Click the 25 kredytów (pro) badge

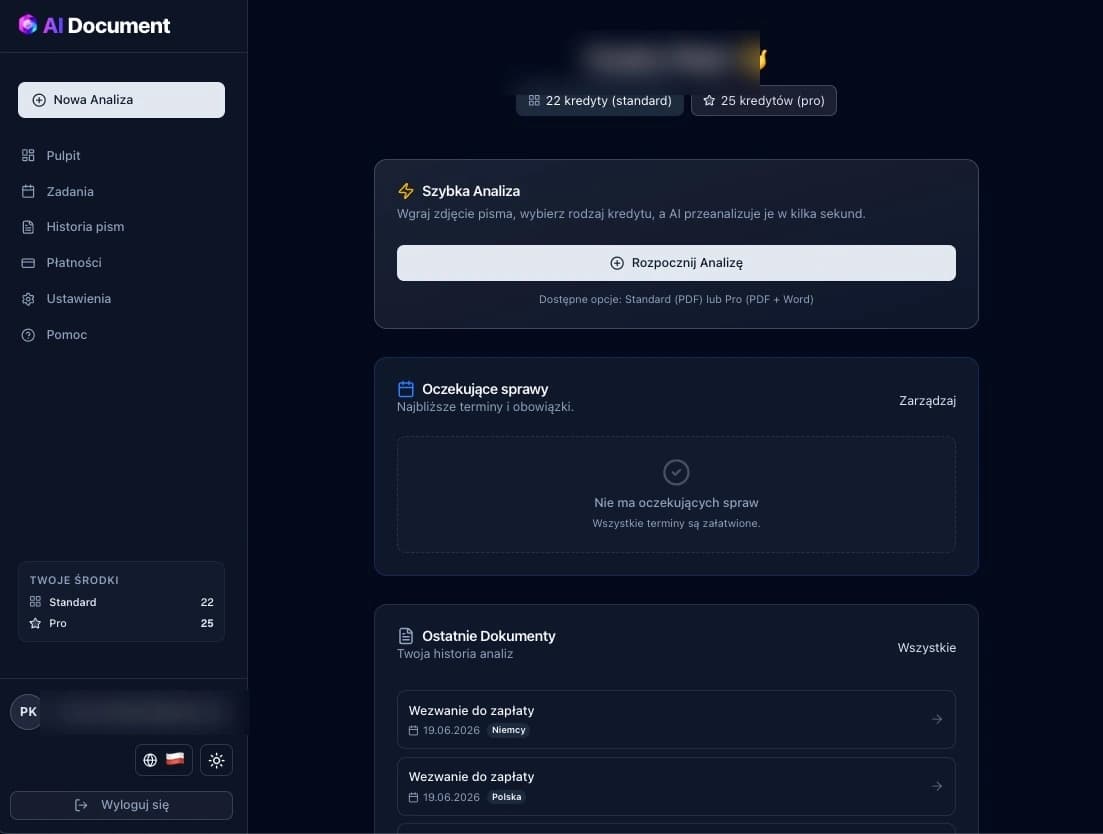(x=764, y=101)
